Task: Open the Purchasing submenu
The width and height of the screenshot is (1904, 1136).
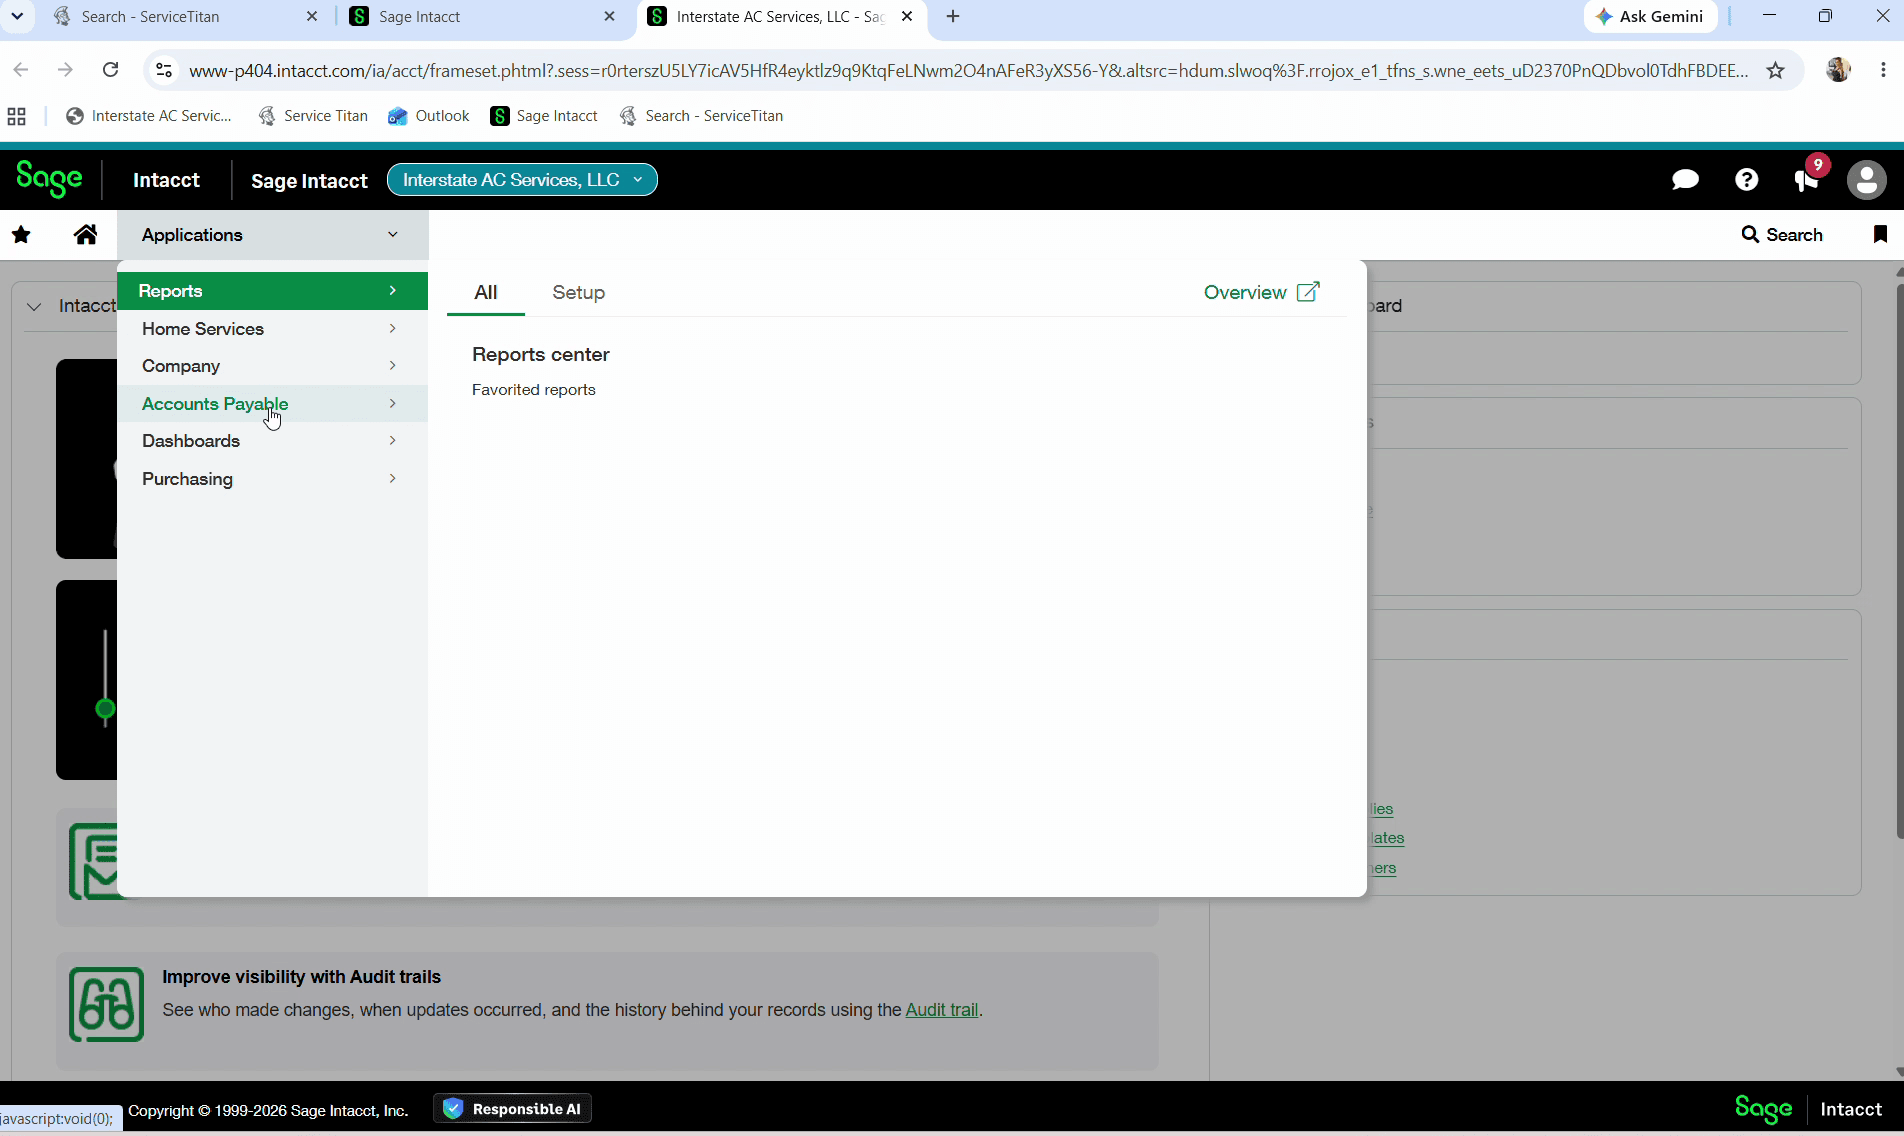Action: point(272,479)
